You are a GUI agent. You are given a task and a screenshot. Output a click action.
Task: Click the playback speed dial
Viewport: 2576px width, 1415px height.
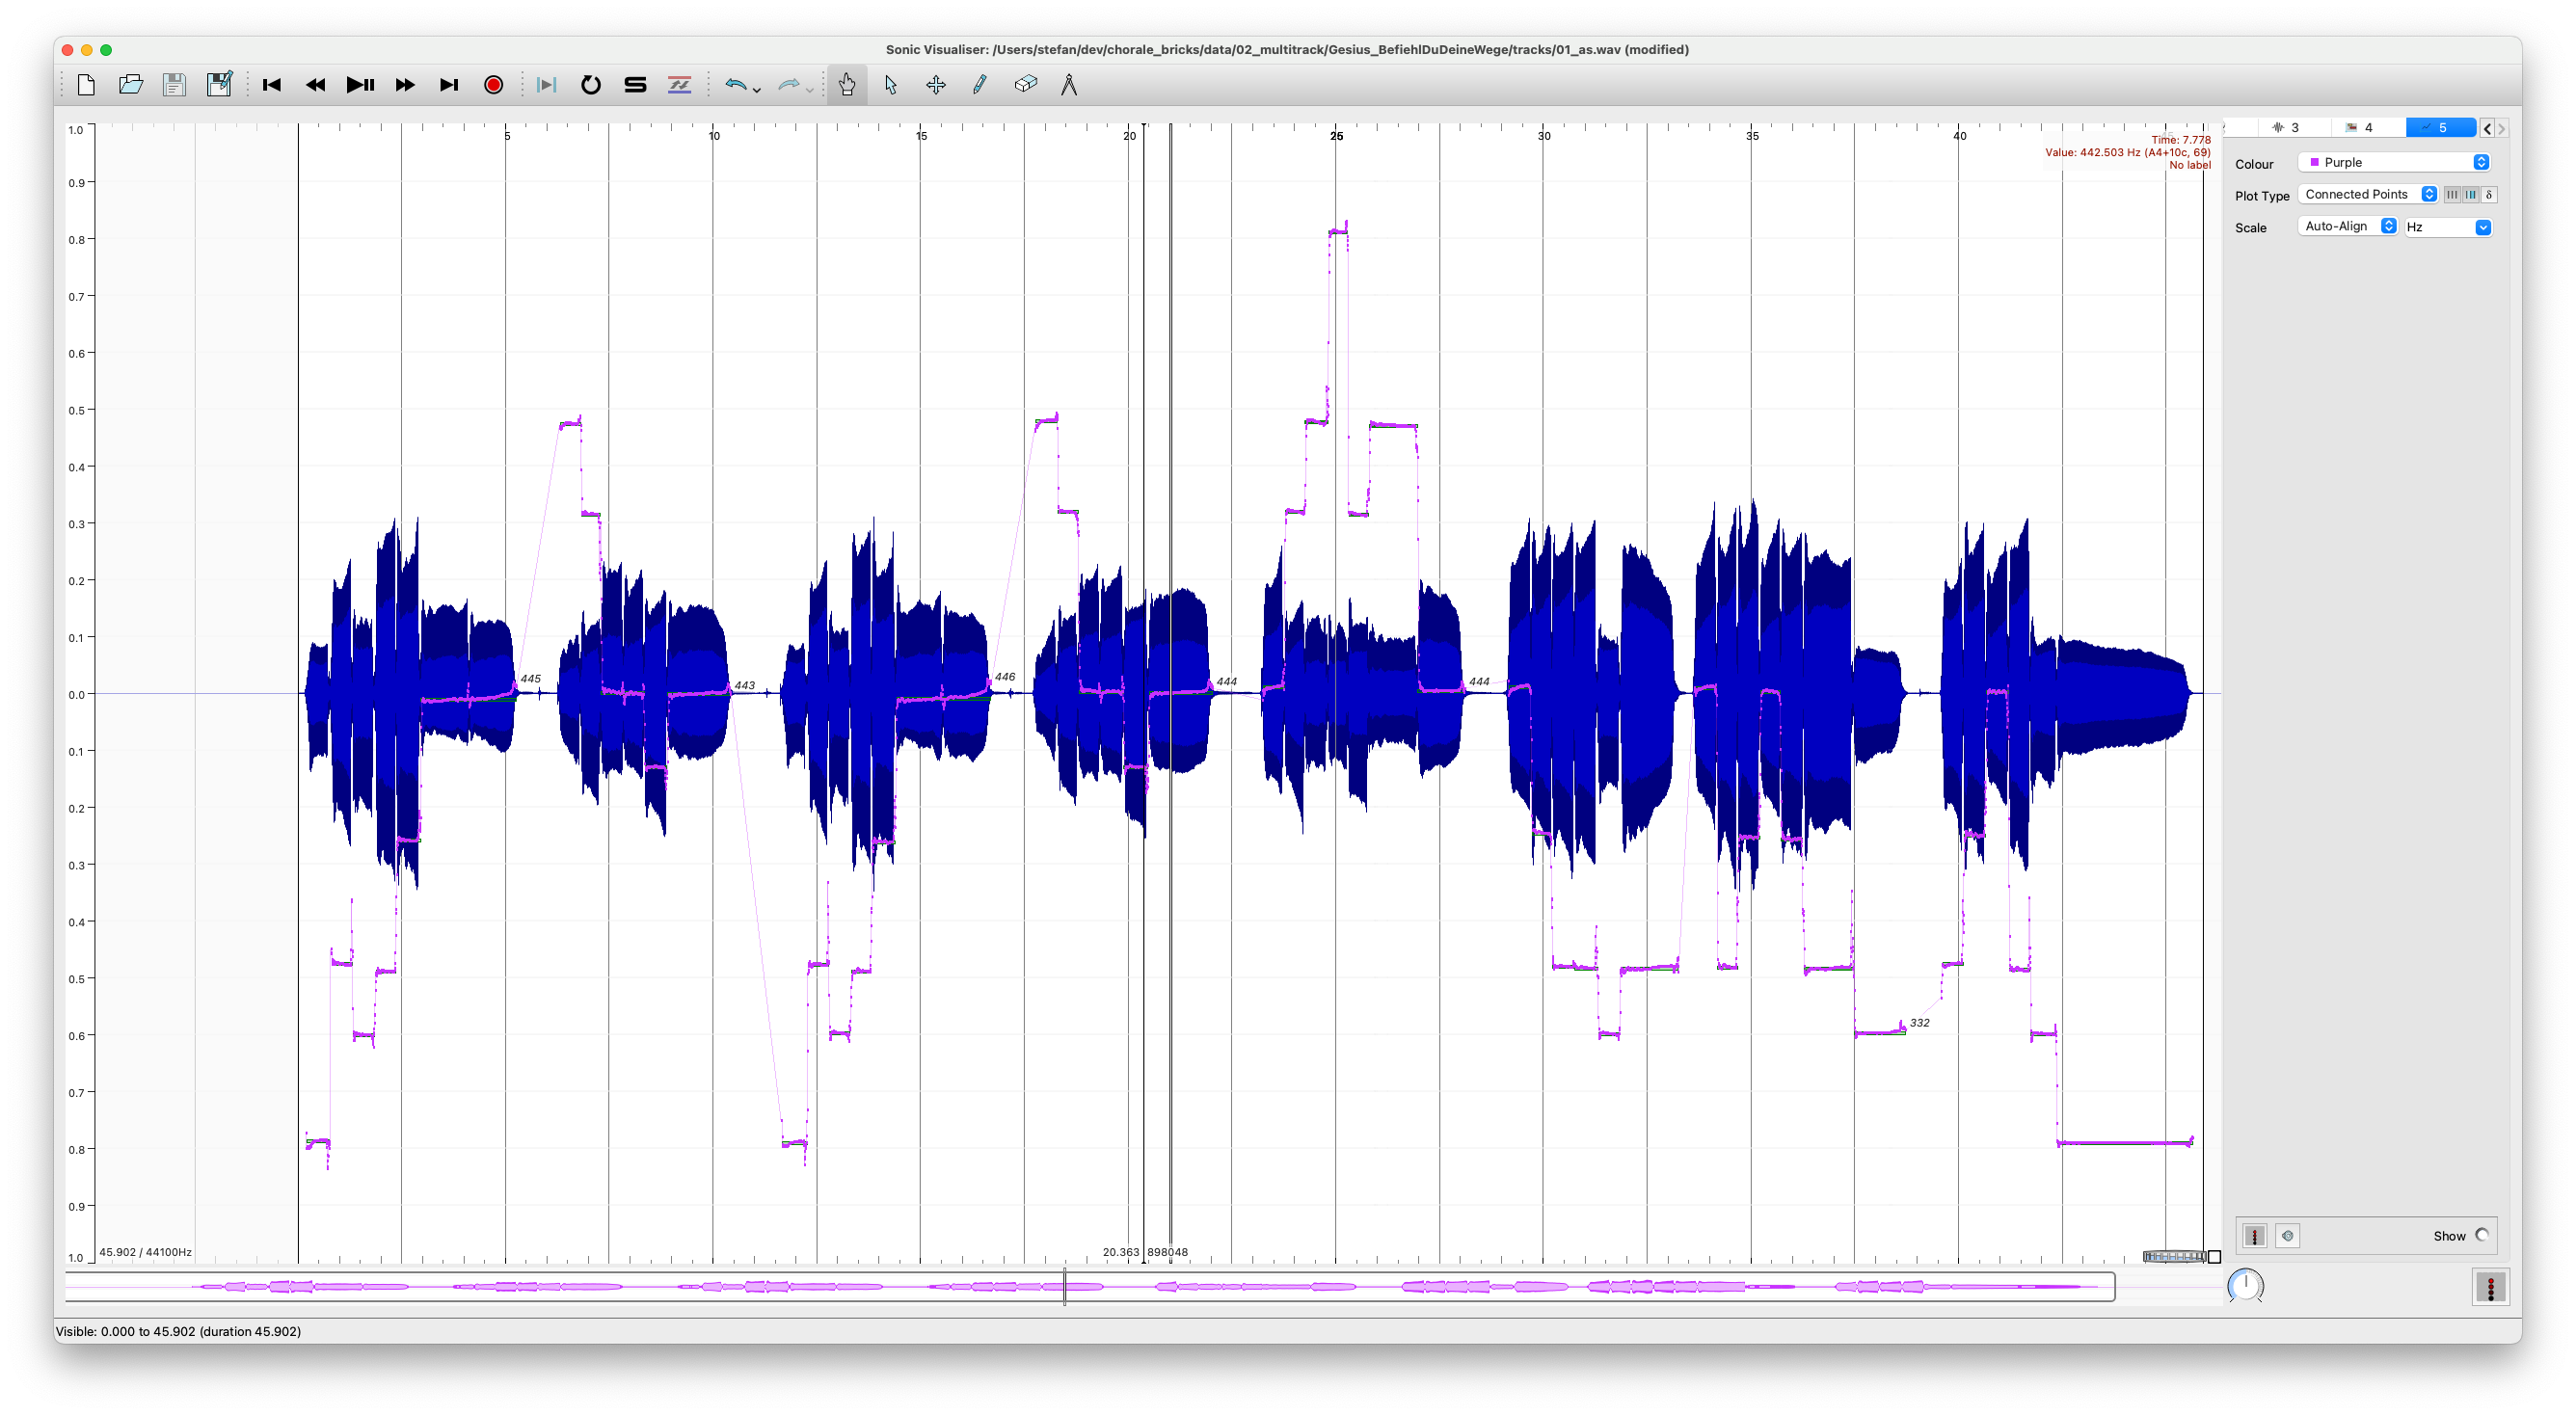pyautogui.click(x=2245, y=1285)
